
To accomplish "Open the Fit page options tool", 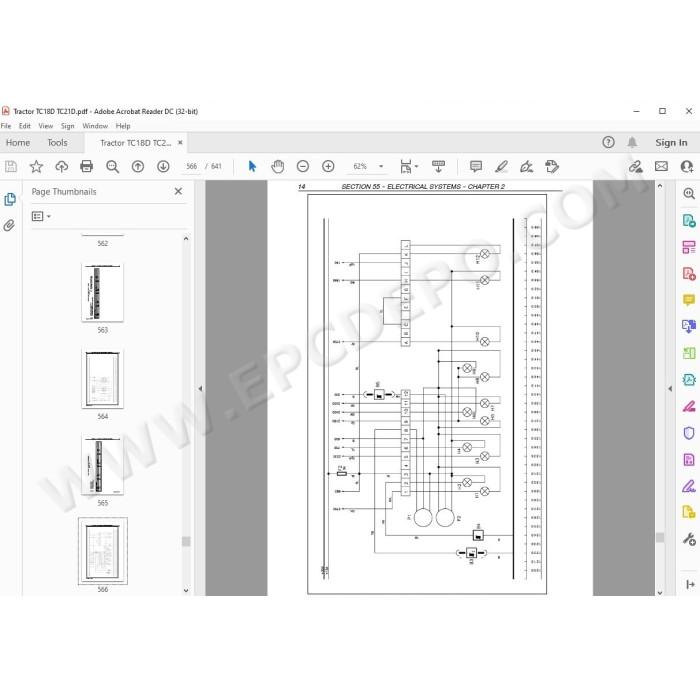I will click(x=409, y=167).
